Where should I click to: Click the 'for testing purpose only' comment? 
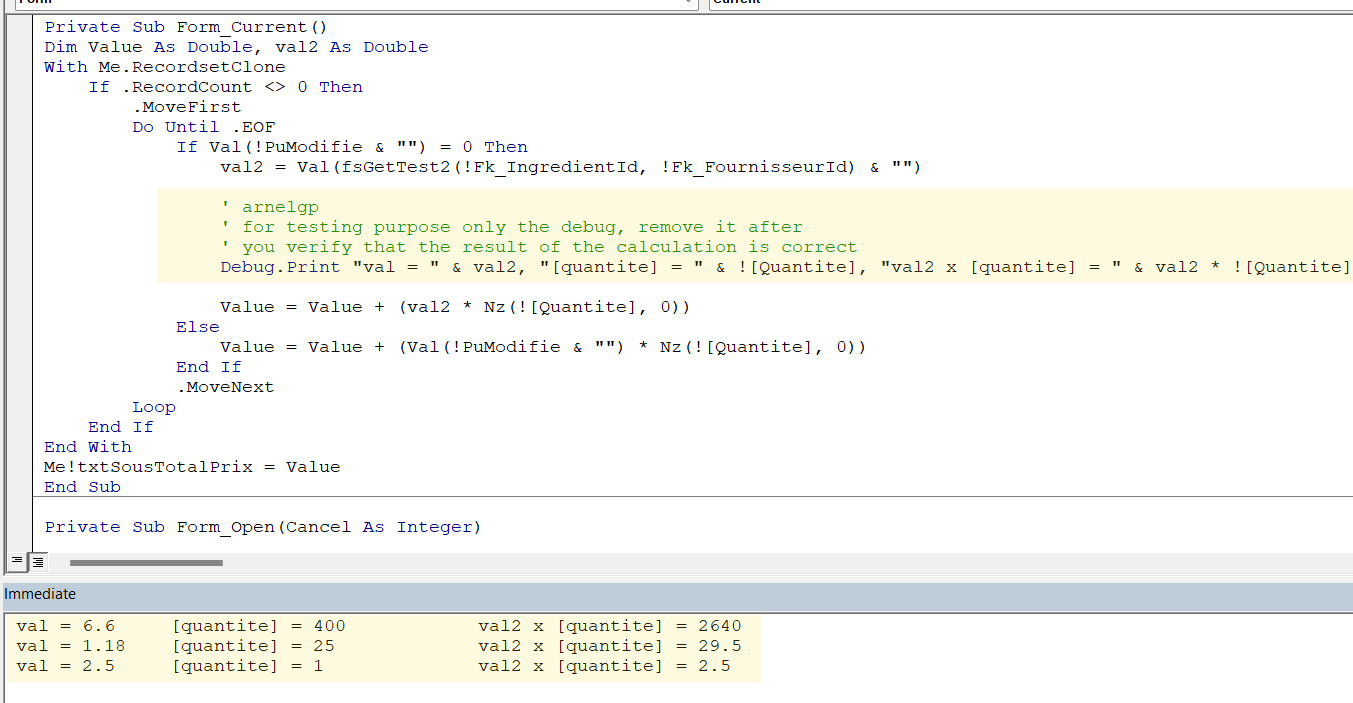pos(511,227)
